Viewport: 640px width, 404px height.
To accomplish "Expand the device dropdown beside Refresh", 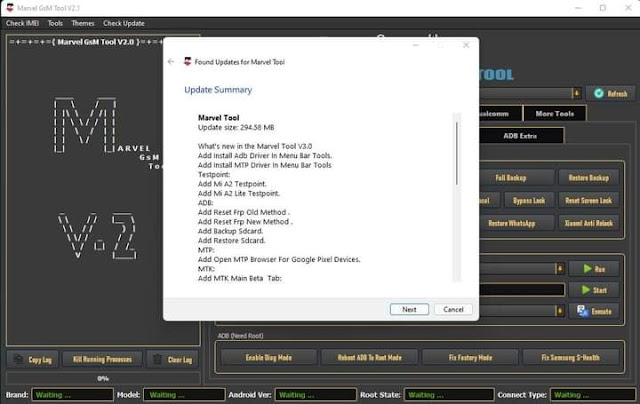I will (x=576, y=93).
